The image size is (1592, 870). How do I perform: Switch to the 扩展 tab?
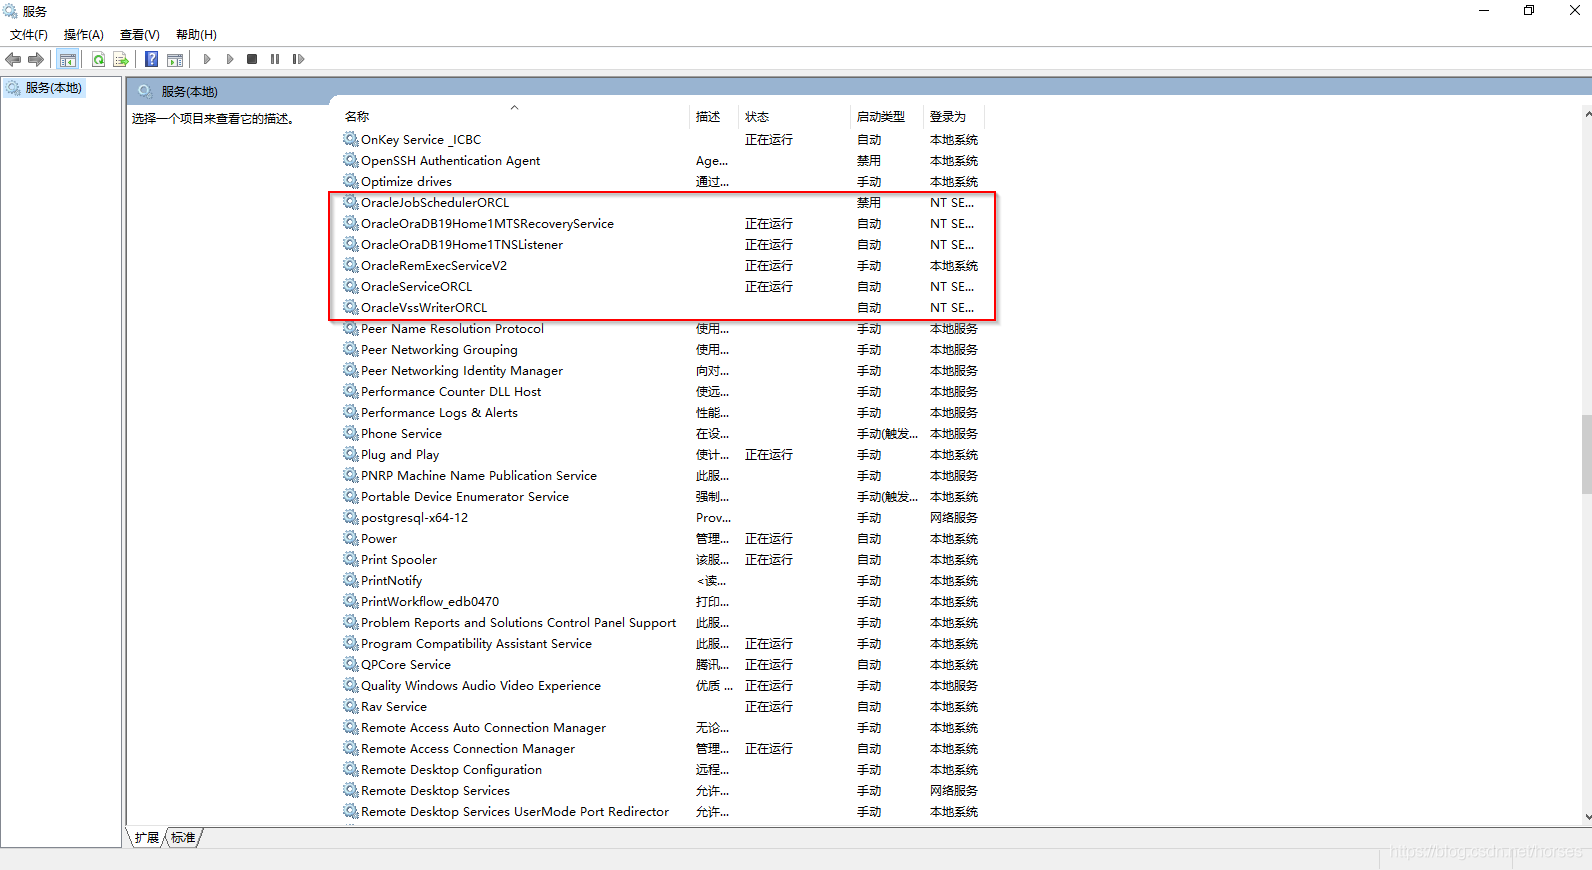pyautogui.click(x=147, y=838)
